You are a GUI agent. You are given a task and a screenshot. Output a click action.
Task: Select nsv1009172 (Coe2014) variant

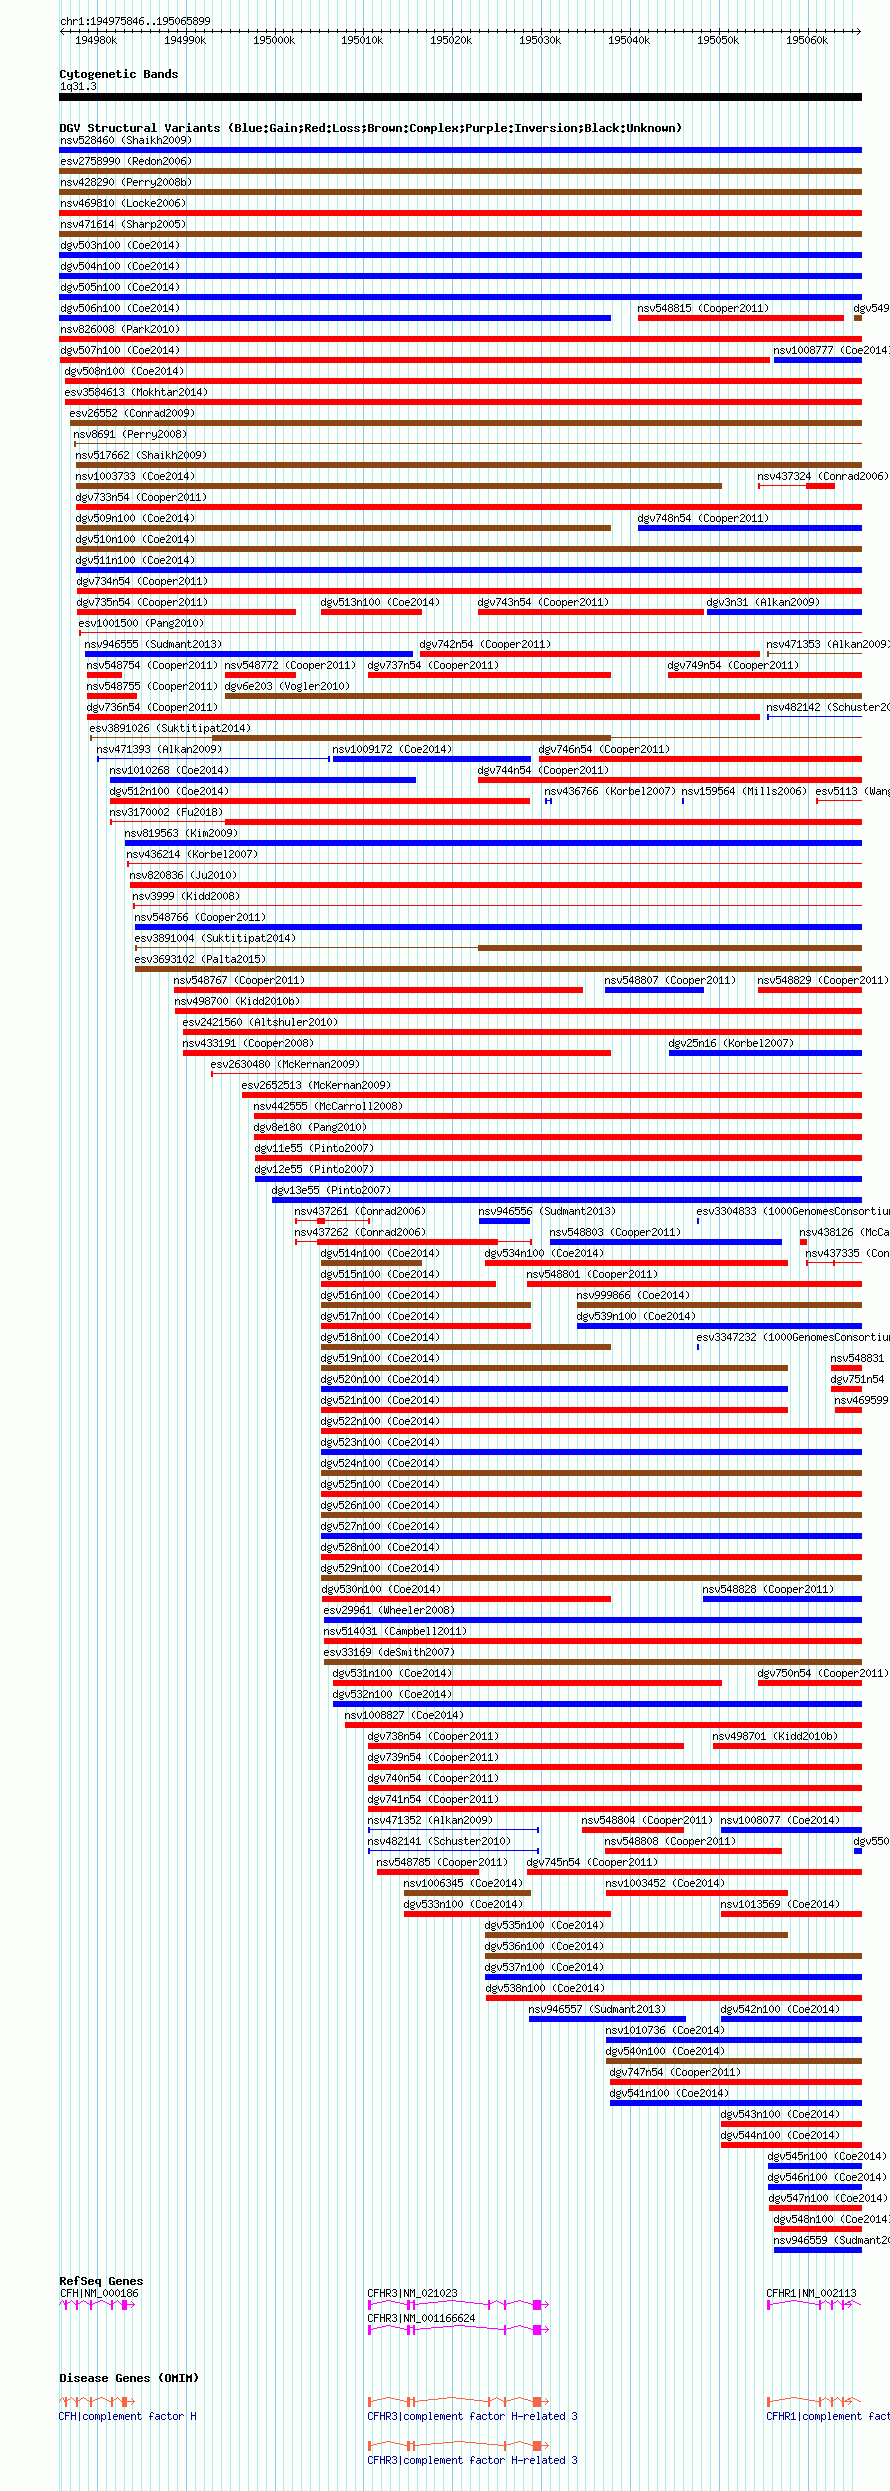(x=392, y=749)
